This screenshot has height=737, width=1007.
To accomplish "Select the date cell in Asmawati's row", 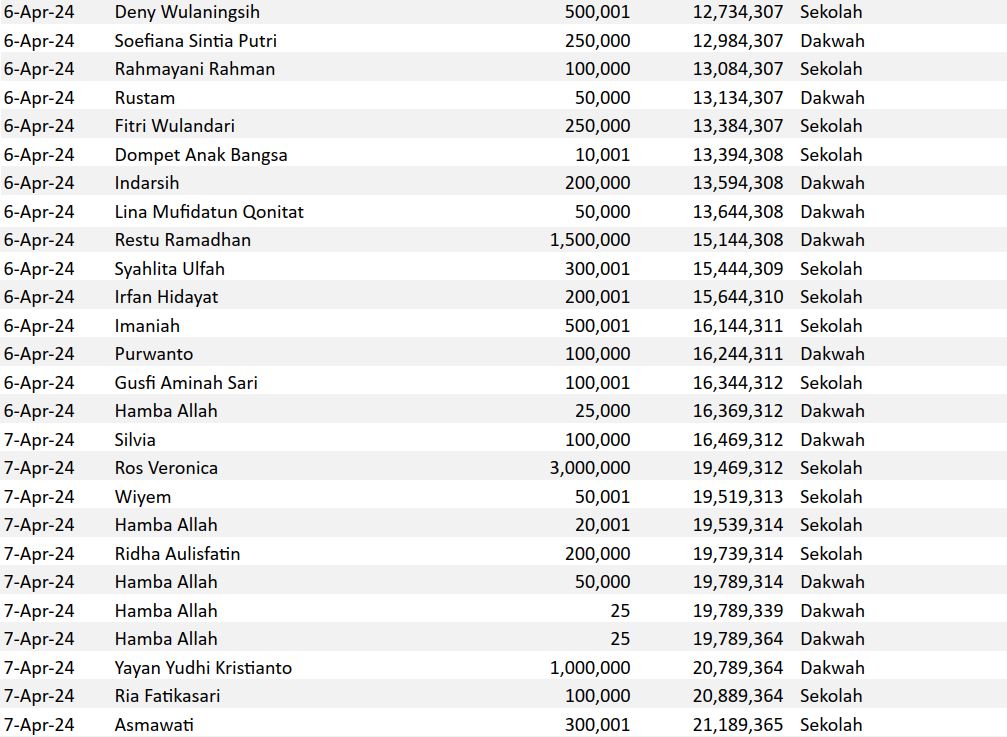I will pos(39,725).
